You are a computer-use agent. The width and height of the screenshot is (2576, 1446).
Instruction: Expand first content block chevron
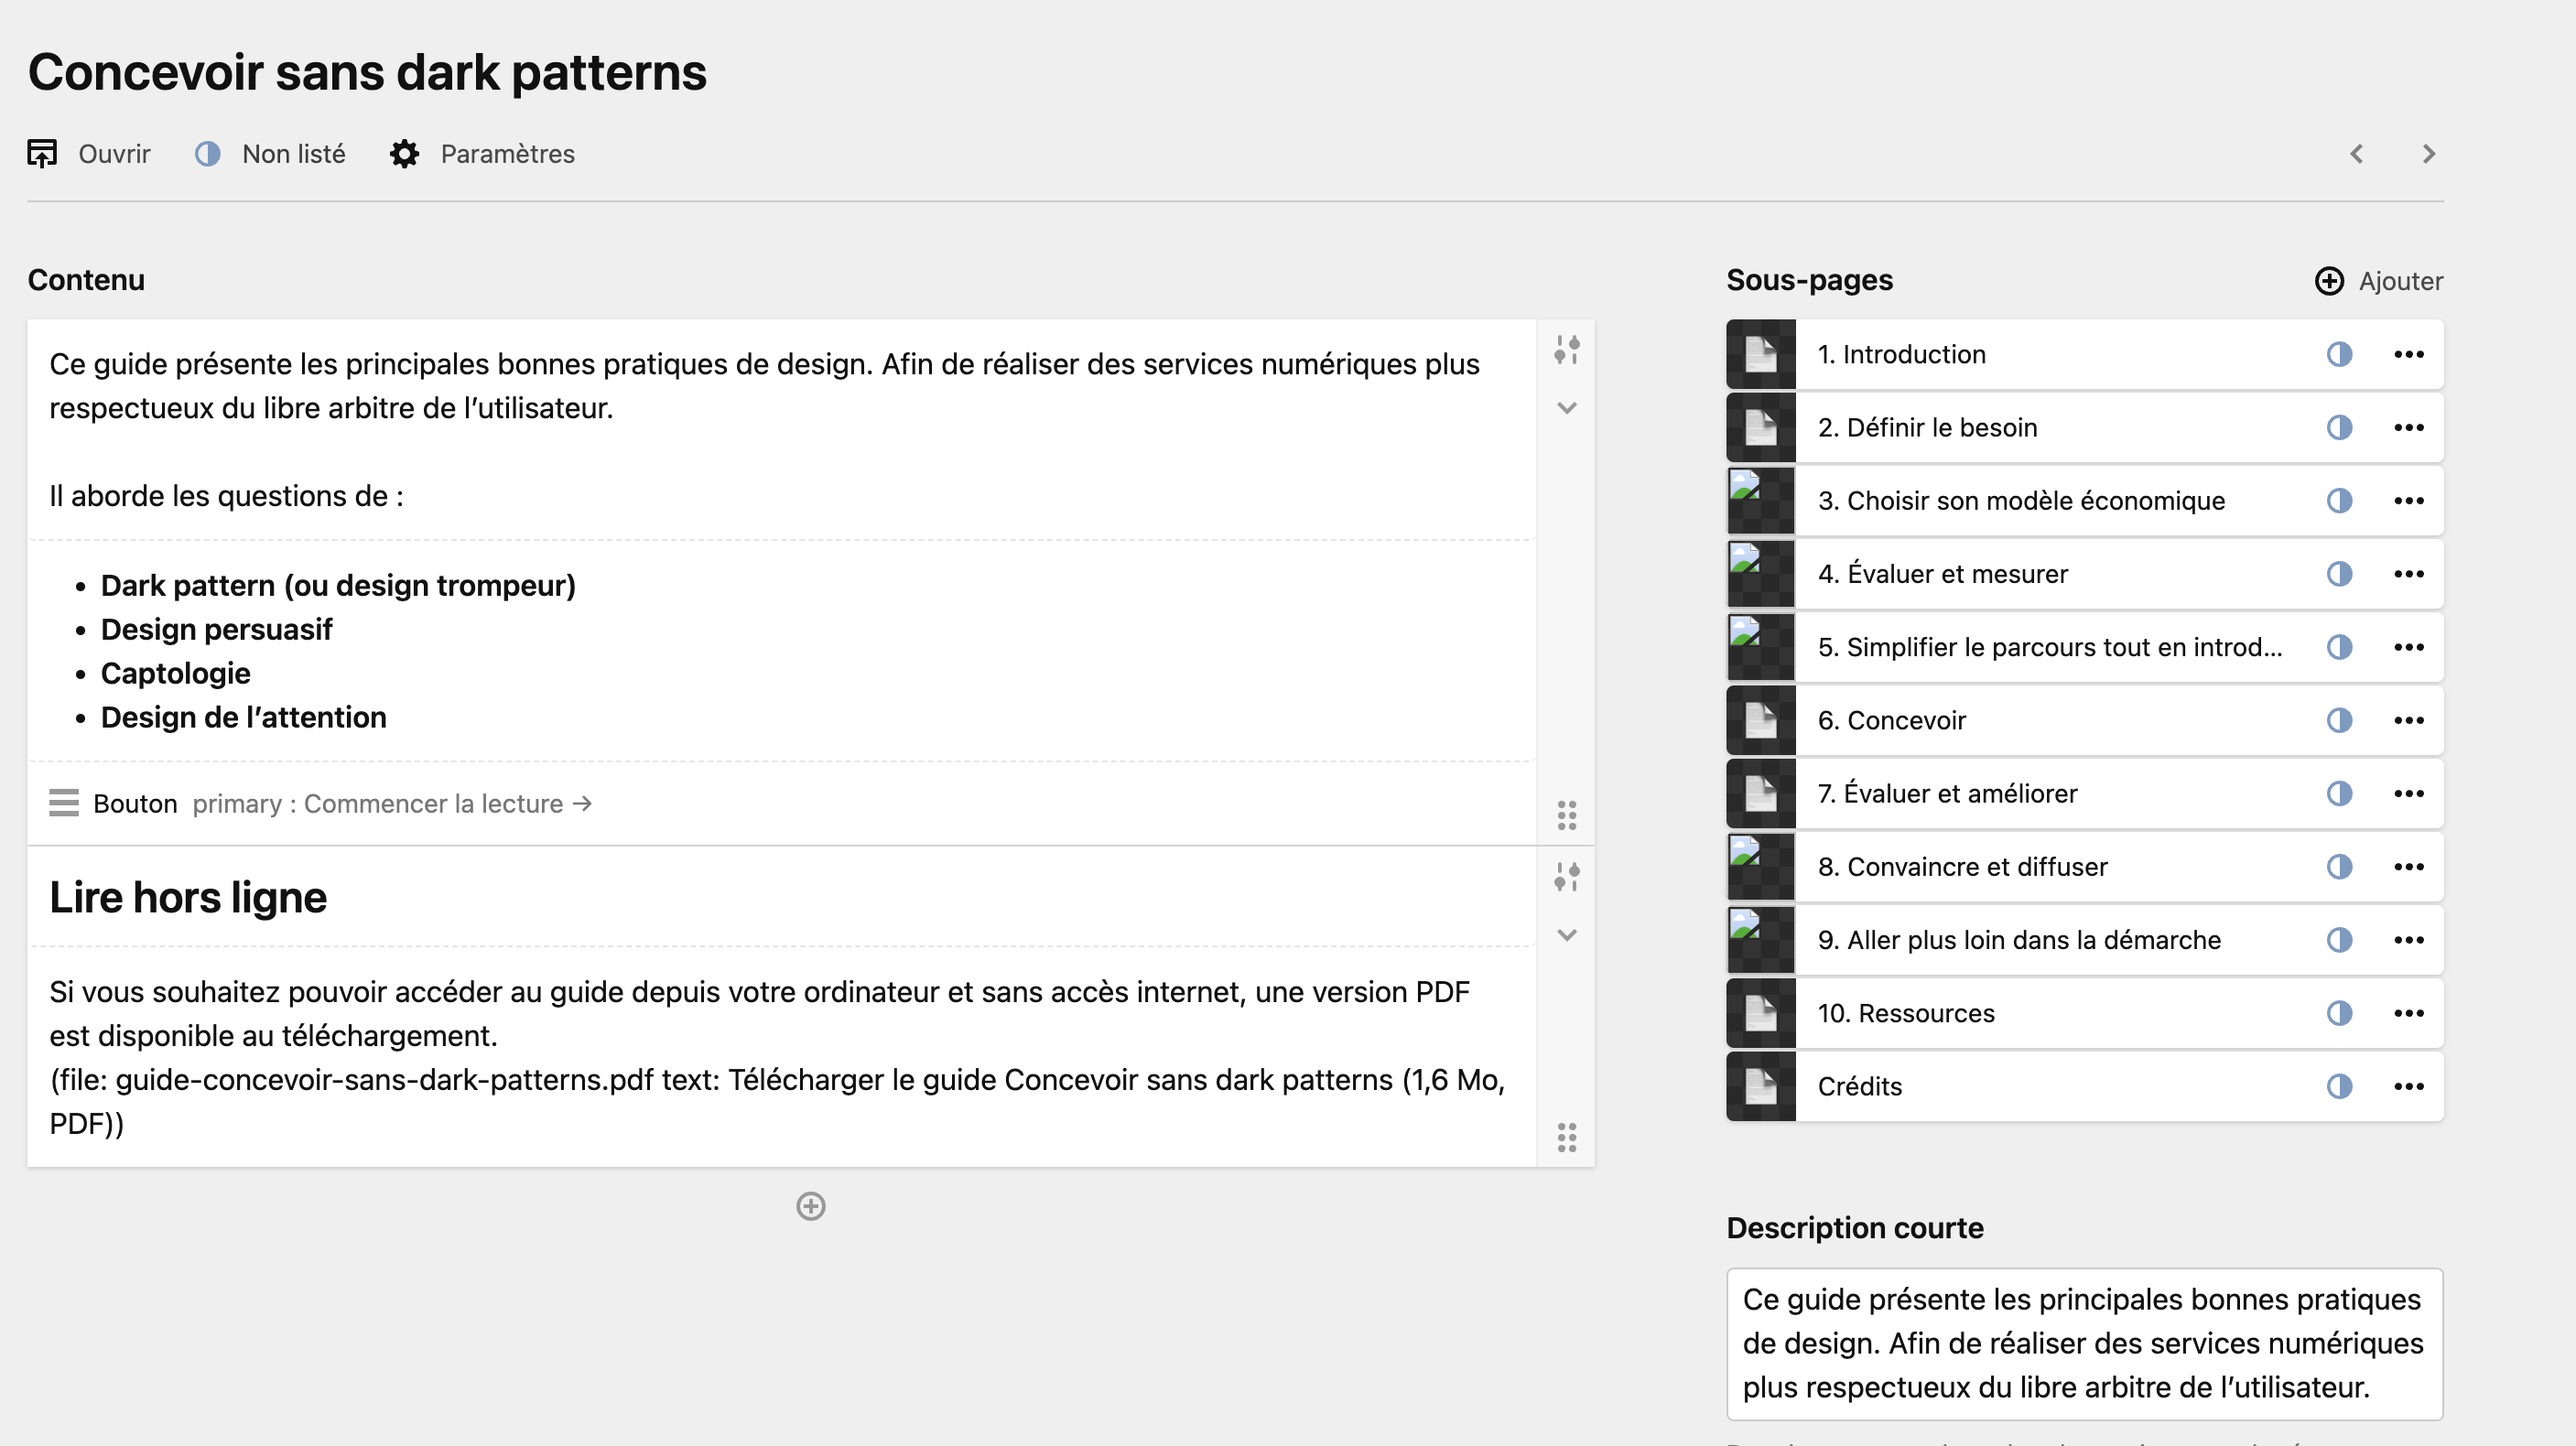coord(1566,408)
